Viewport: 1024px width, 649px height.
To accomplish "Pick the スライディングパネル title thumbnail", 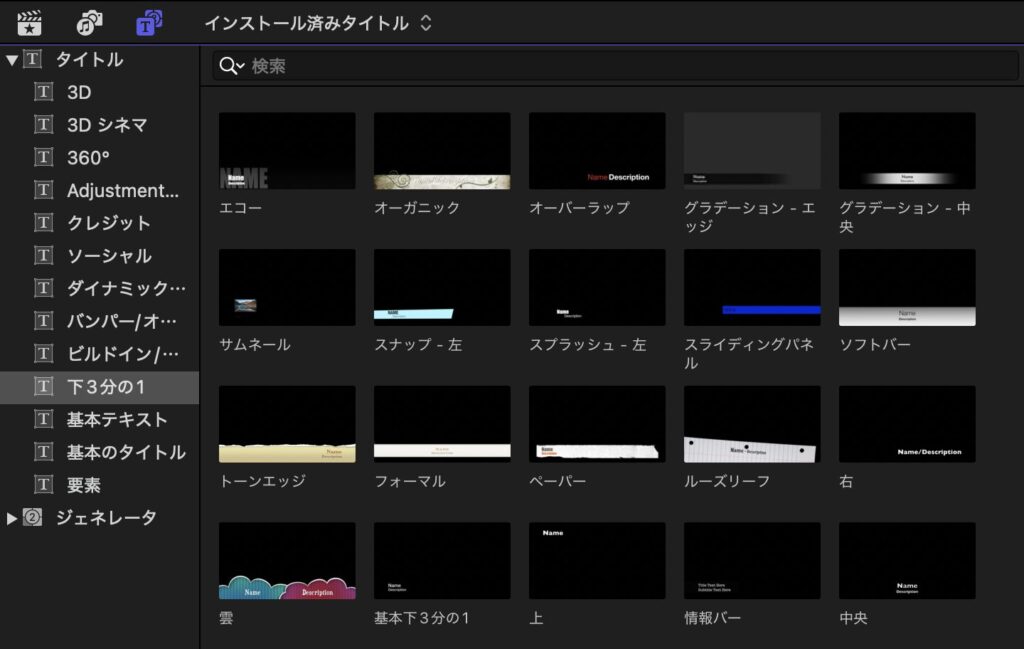I will tap(752, 288).
